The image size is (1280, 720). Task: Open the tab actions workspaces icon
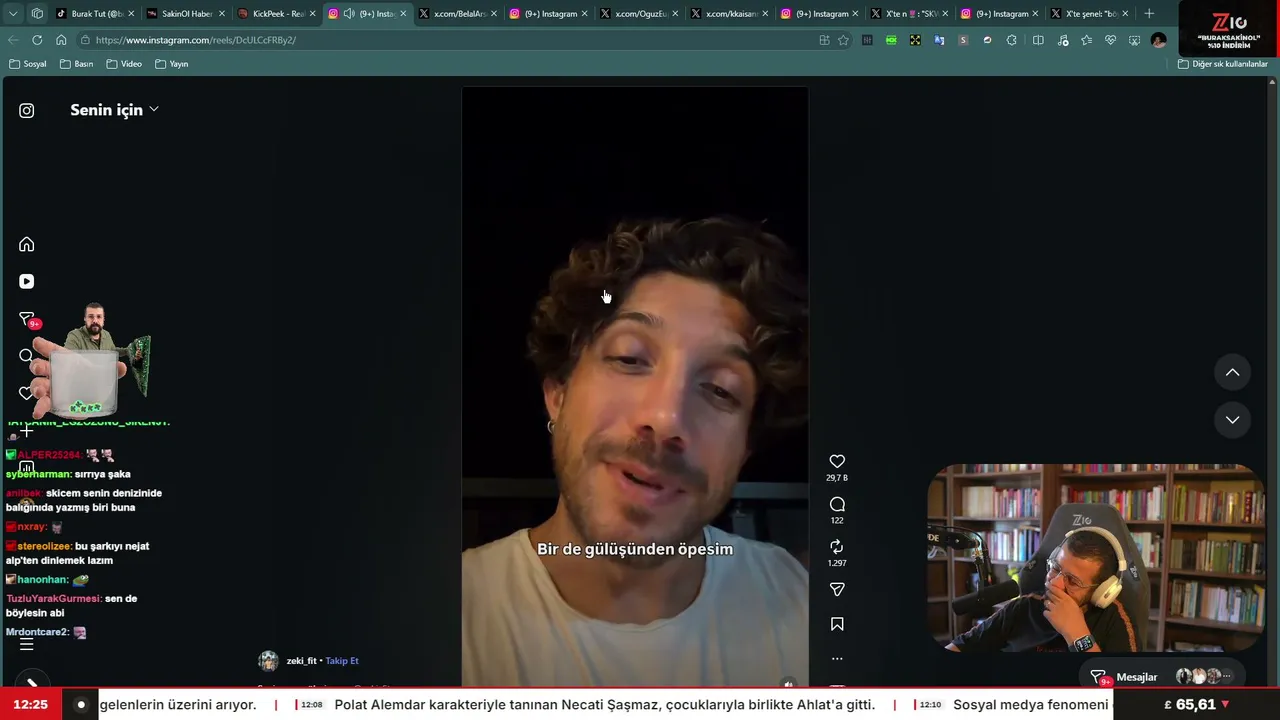pos(37,14)
